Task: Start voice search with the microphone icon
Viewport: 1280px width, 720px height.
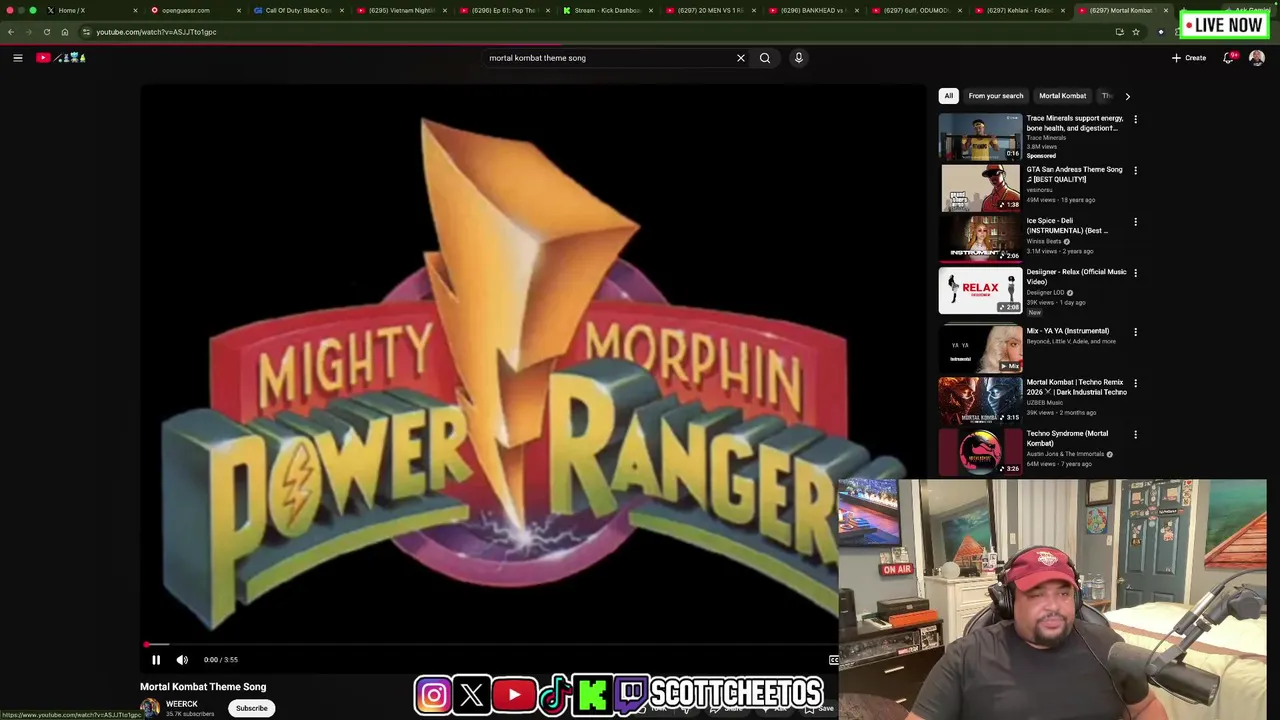Action: [x=799, y=58]
